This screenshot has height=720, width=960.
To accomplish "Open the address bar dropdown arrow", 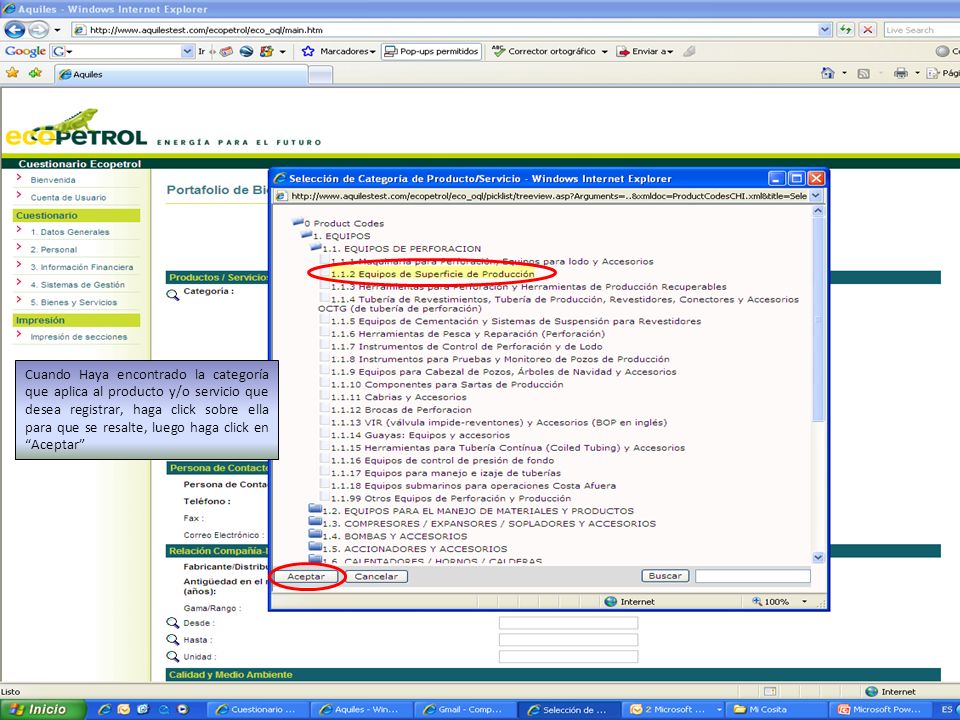I will tap(825, 29).
